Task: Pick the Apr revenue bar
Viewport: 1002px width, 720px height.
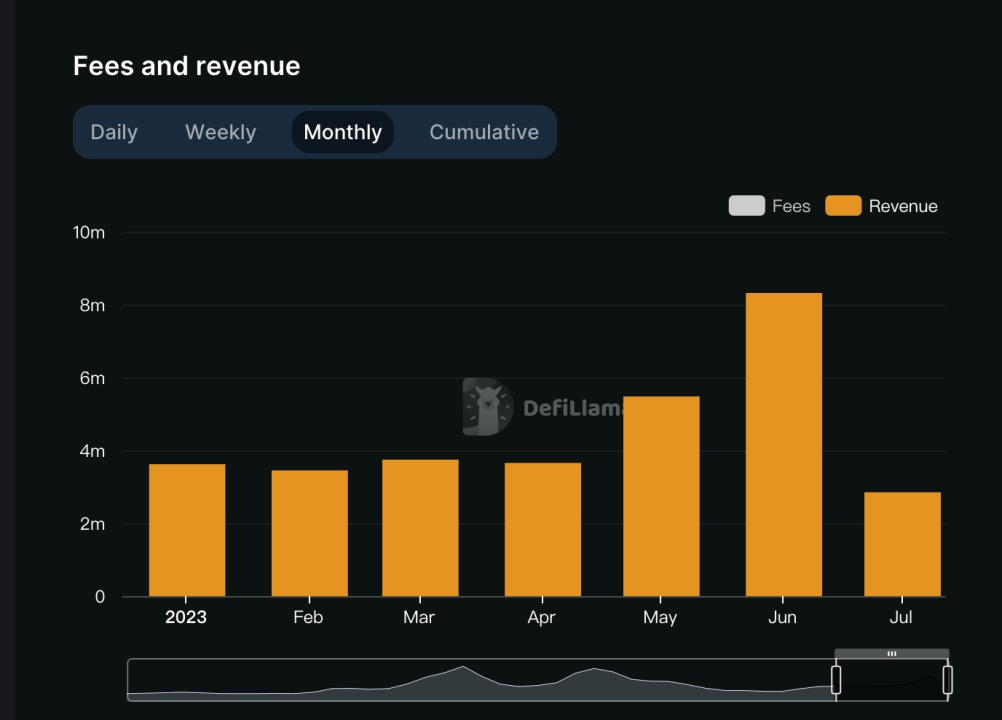Action: (542, 530)
